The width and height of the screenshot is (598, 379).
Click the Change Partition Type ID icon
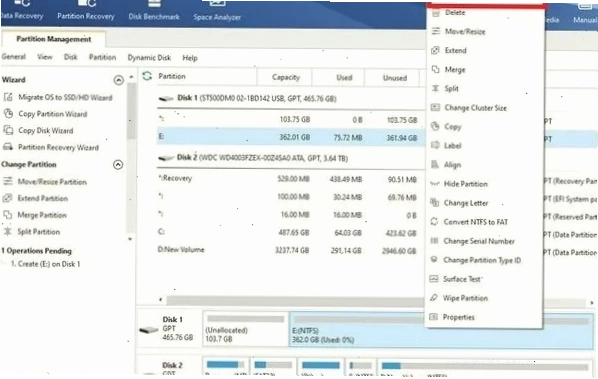pos(434,260)
